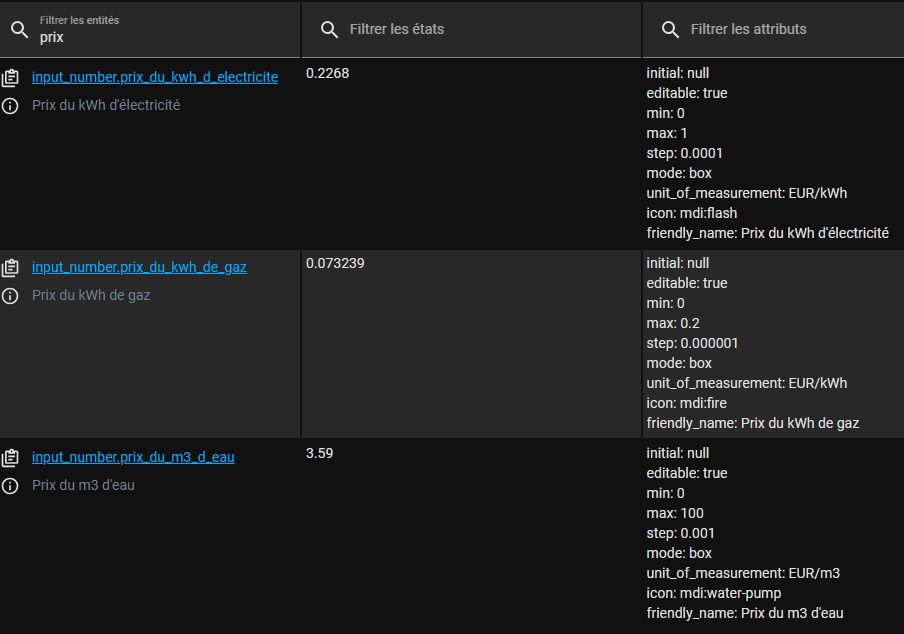Click the gas state value 0.073239
The image size is (904, 634).
point(335,263)
